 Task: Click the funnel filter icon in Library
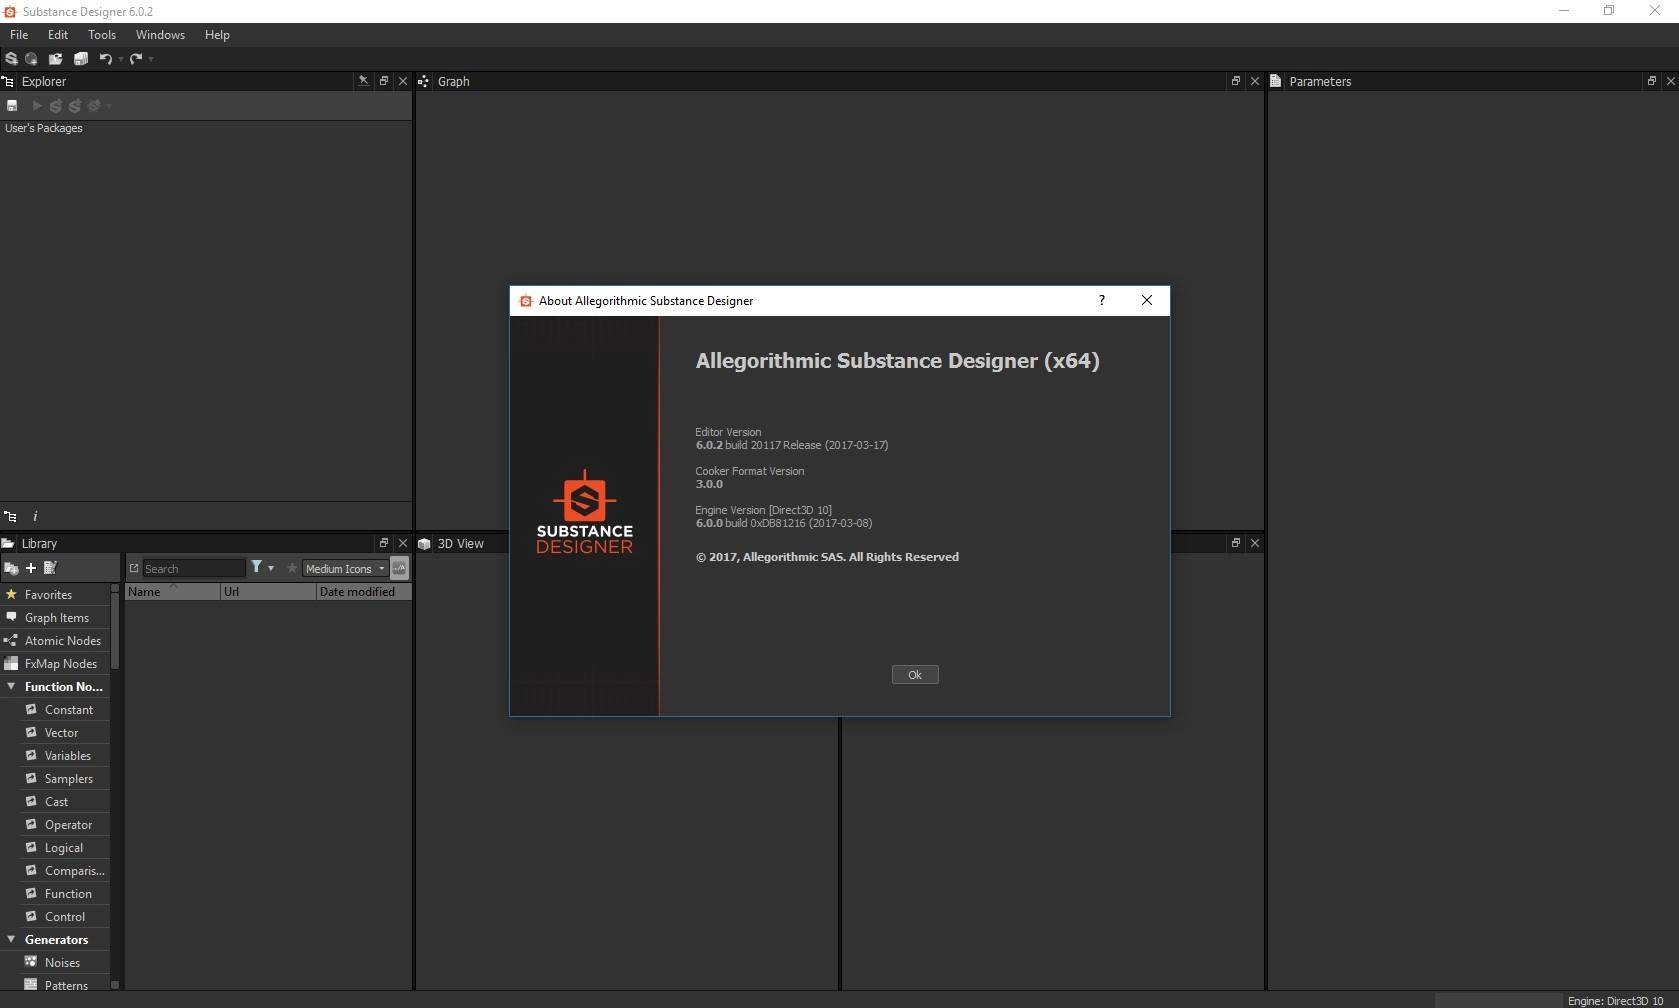click(256, 567)
